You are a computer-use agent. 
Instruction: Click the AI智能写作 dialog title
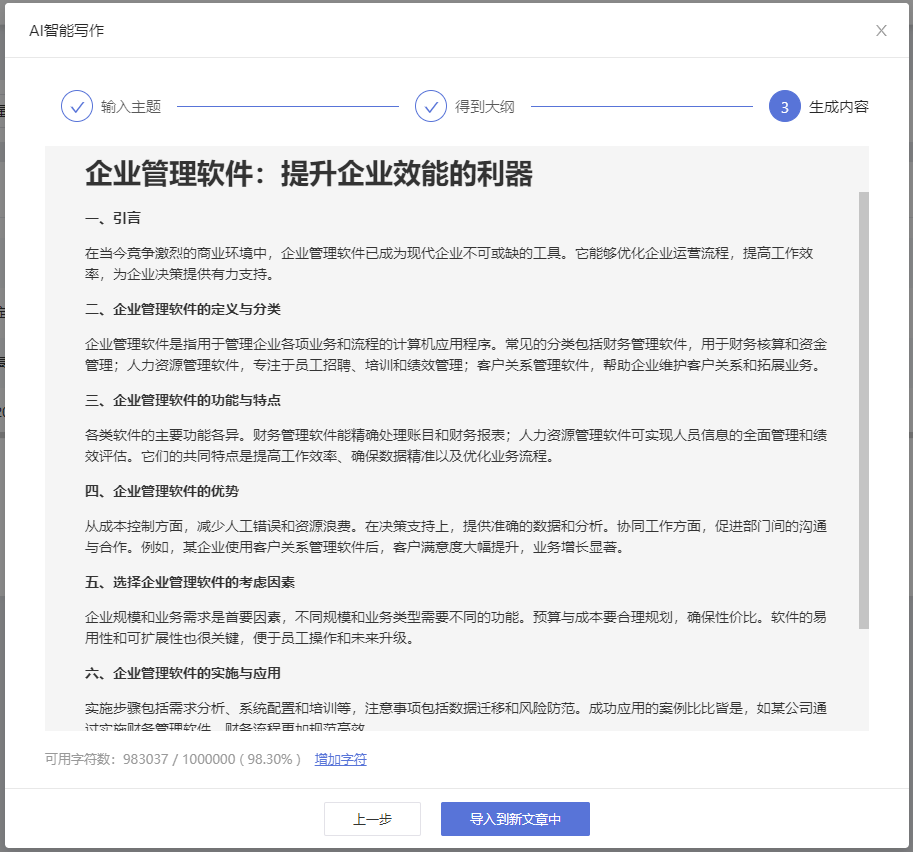67,30
